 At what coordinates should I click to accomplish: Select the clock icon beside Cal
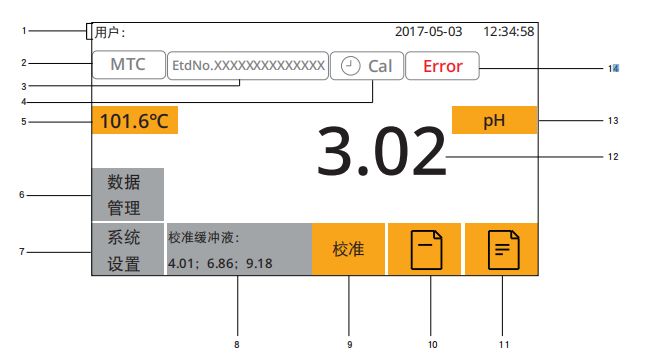[350, 66]
